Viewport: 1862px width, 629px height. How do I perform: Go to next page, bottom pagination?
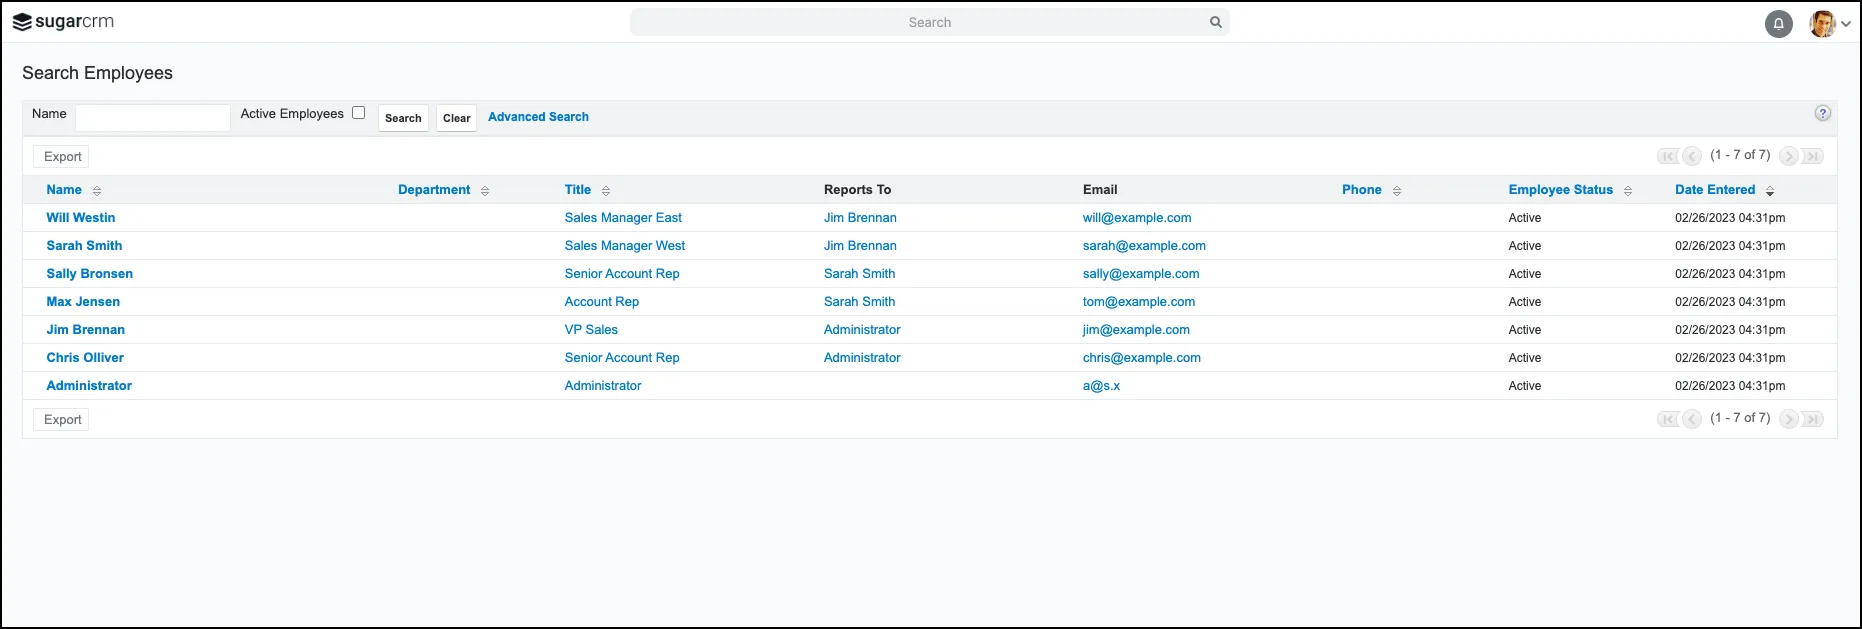1789,419
